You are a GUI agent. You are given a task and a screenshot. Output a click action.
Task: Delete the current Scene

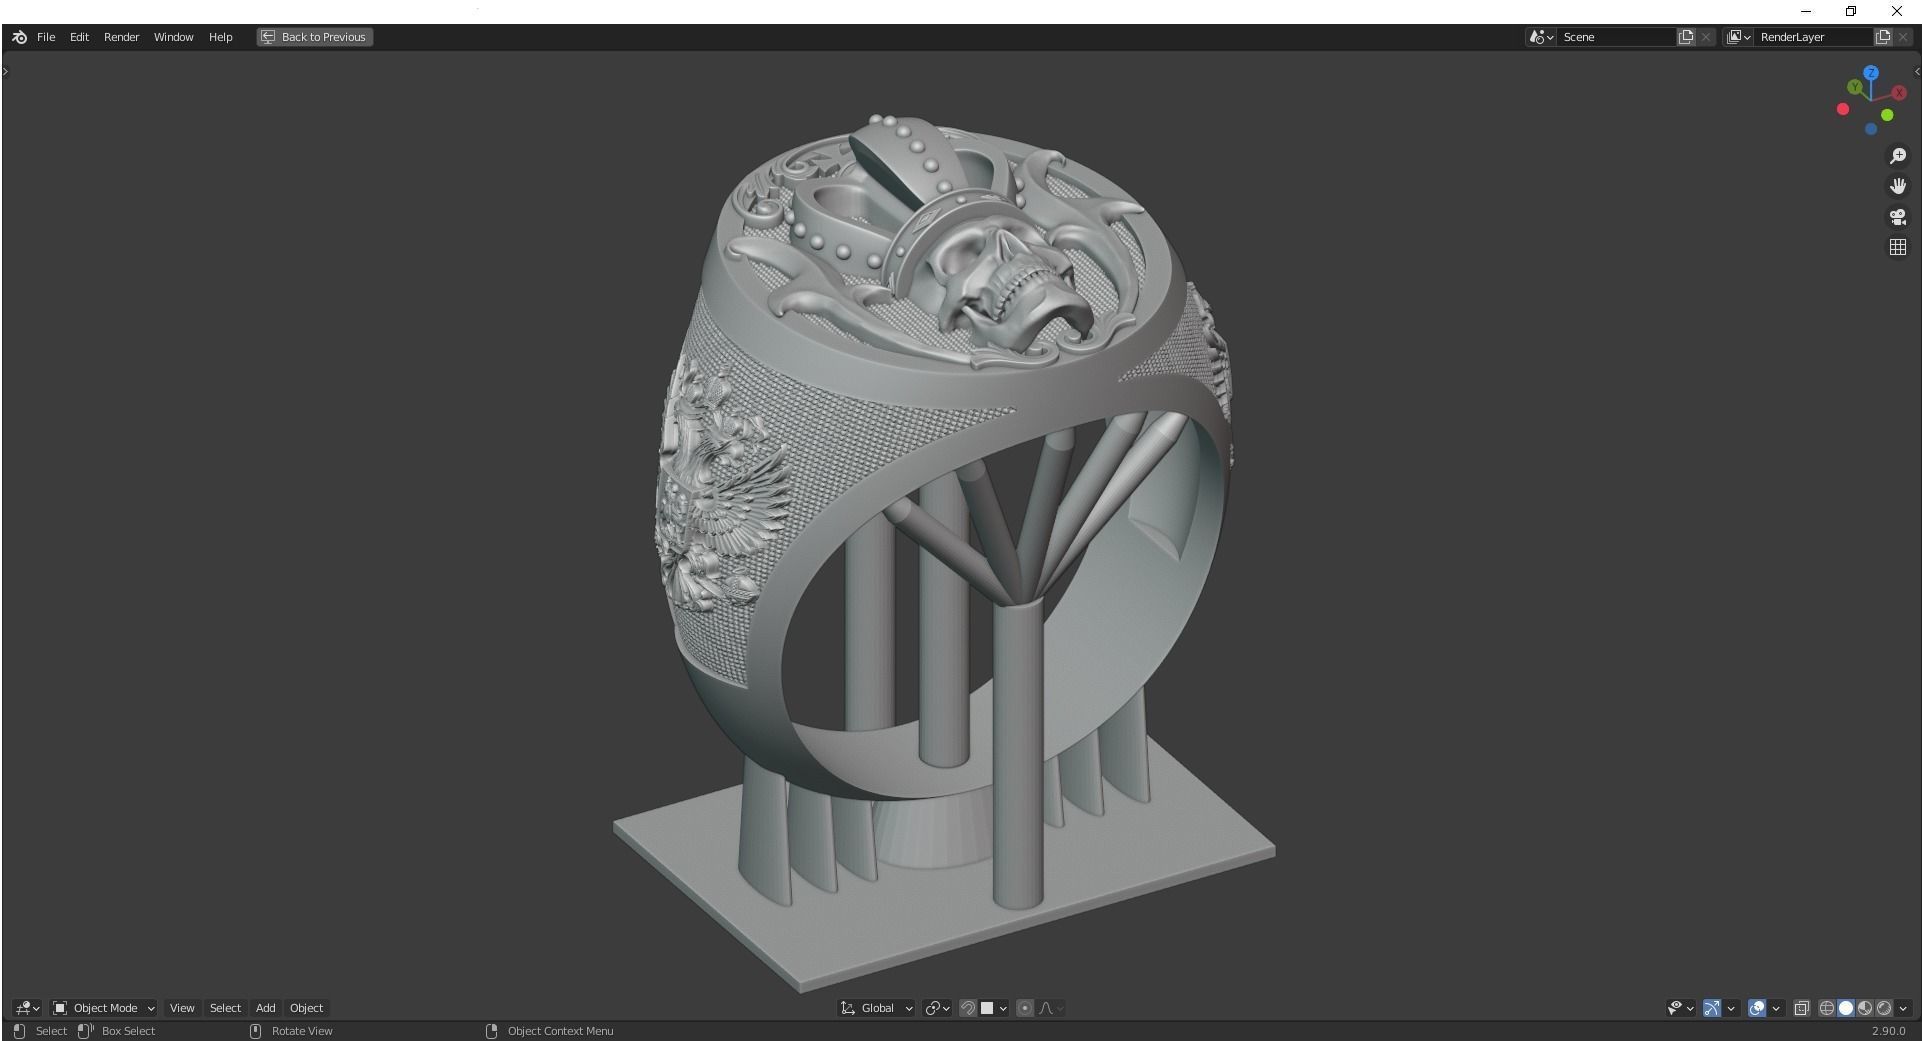pyautogui.click(x=1707, y=37)
